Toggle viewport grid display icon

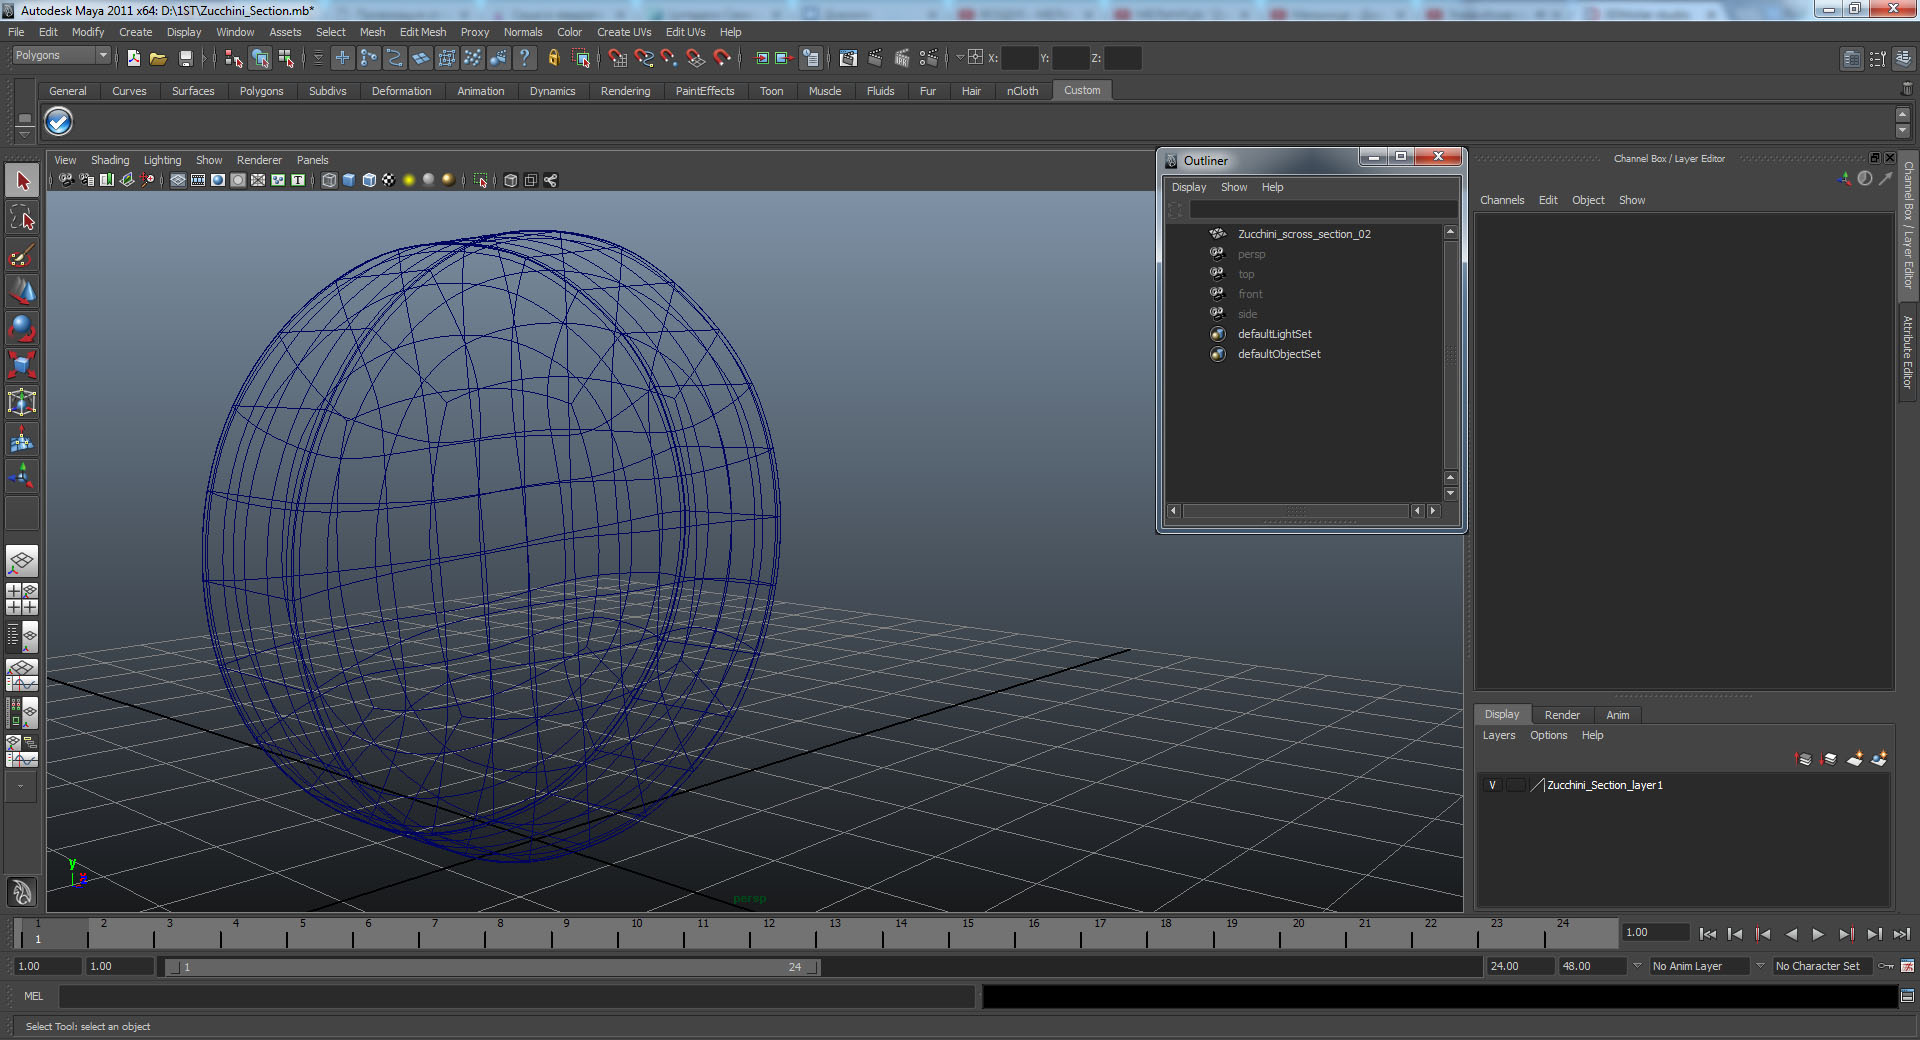click(x=178, y=180)
